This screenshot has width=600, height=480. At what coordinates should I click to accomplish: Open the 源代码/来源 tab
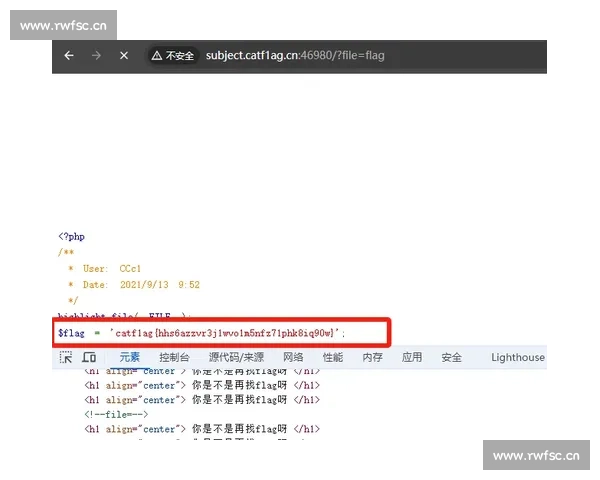point(236,357)
